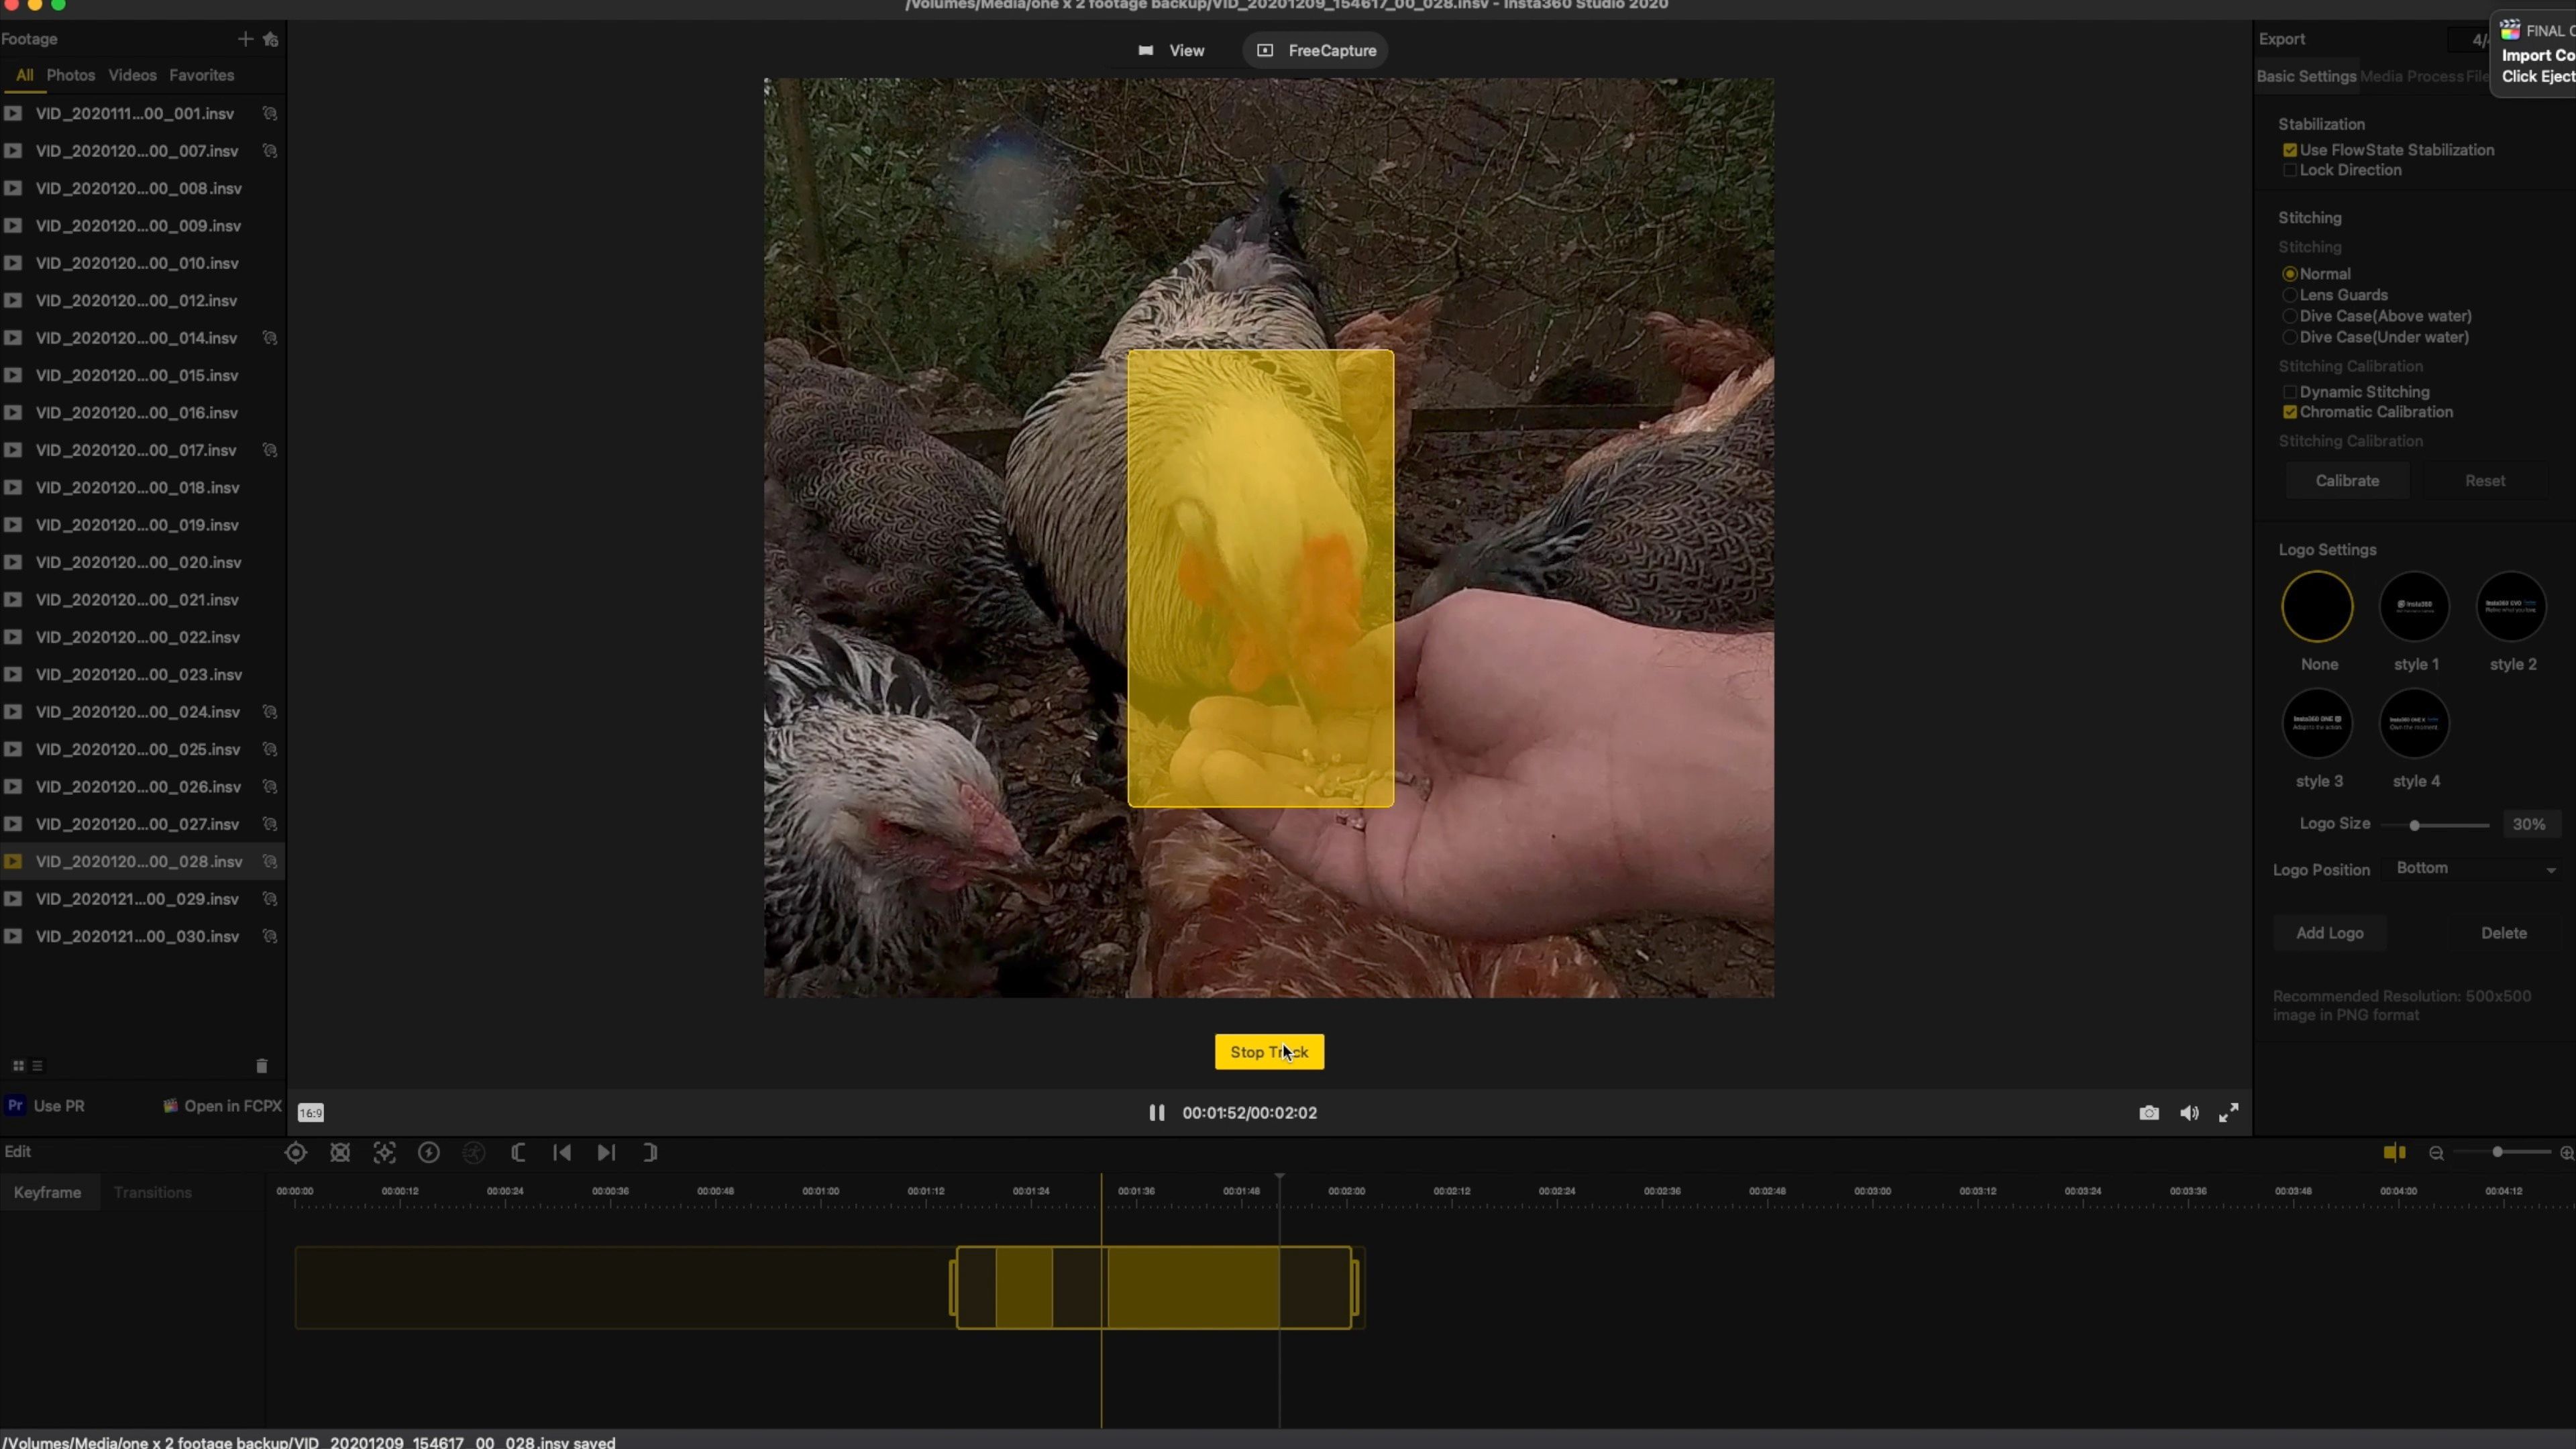Take a snapshot with camera icon

tap(2149, 1113)
